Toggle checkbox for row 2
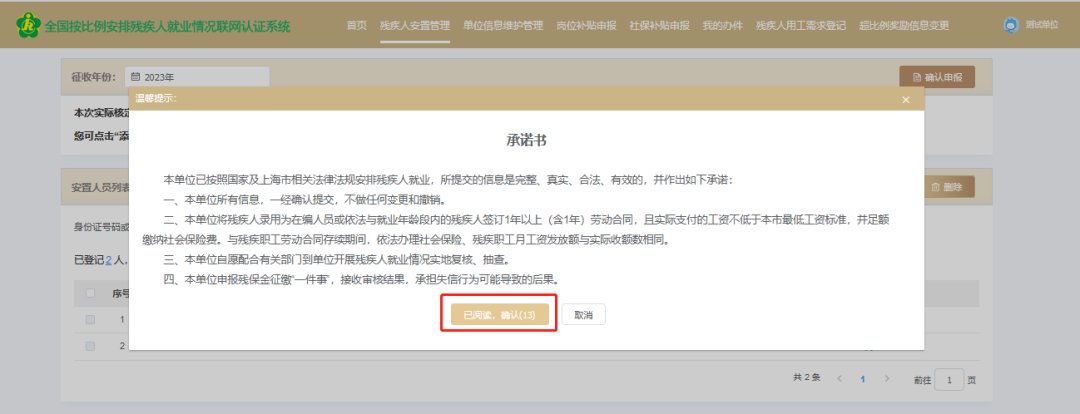The height and width of the screenshot is (414, 1080). [90, 346]
